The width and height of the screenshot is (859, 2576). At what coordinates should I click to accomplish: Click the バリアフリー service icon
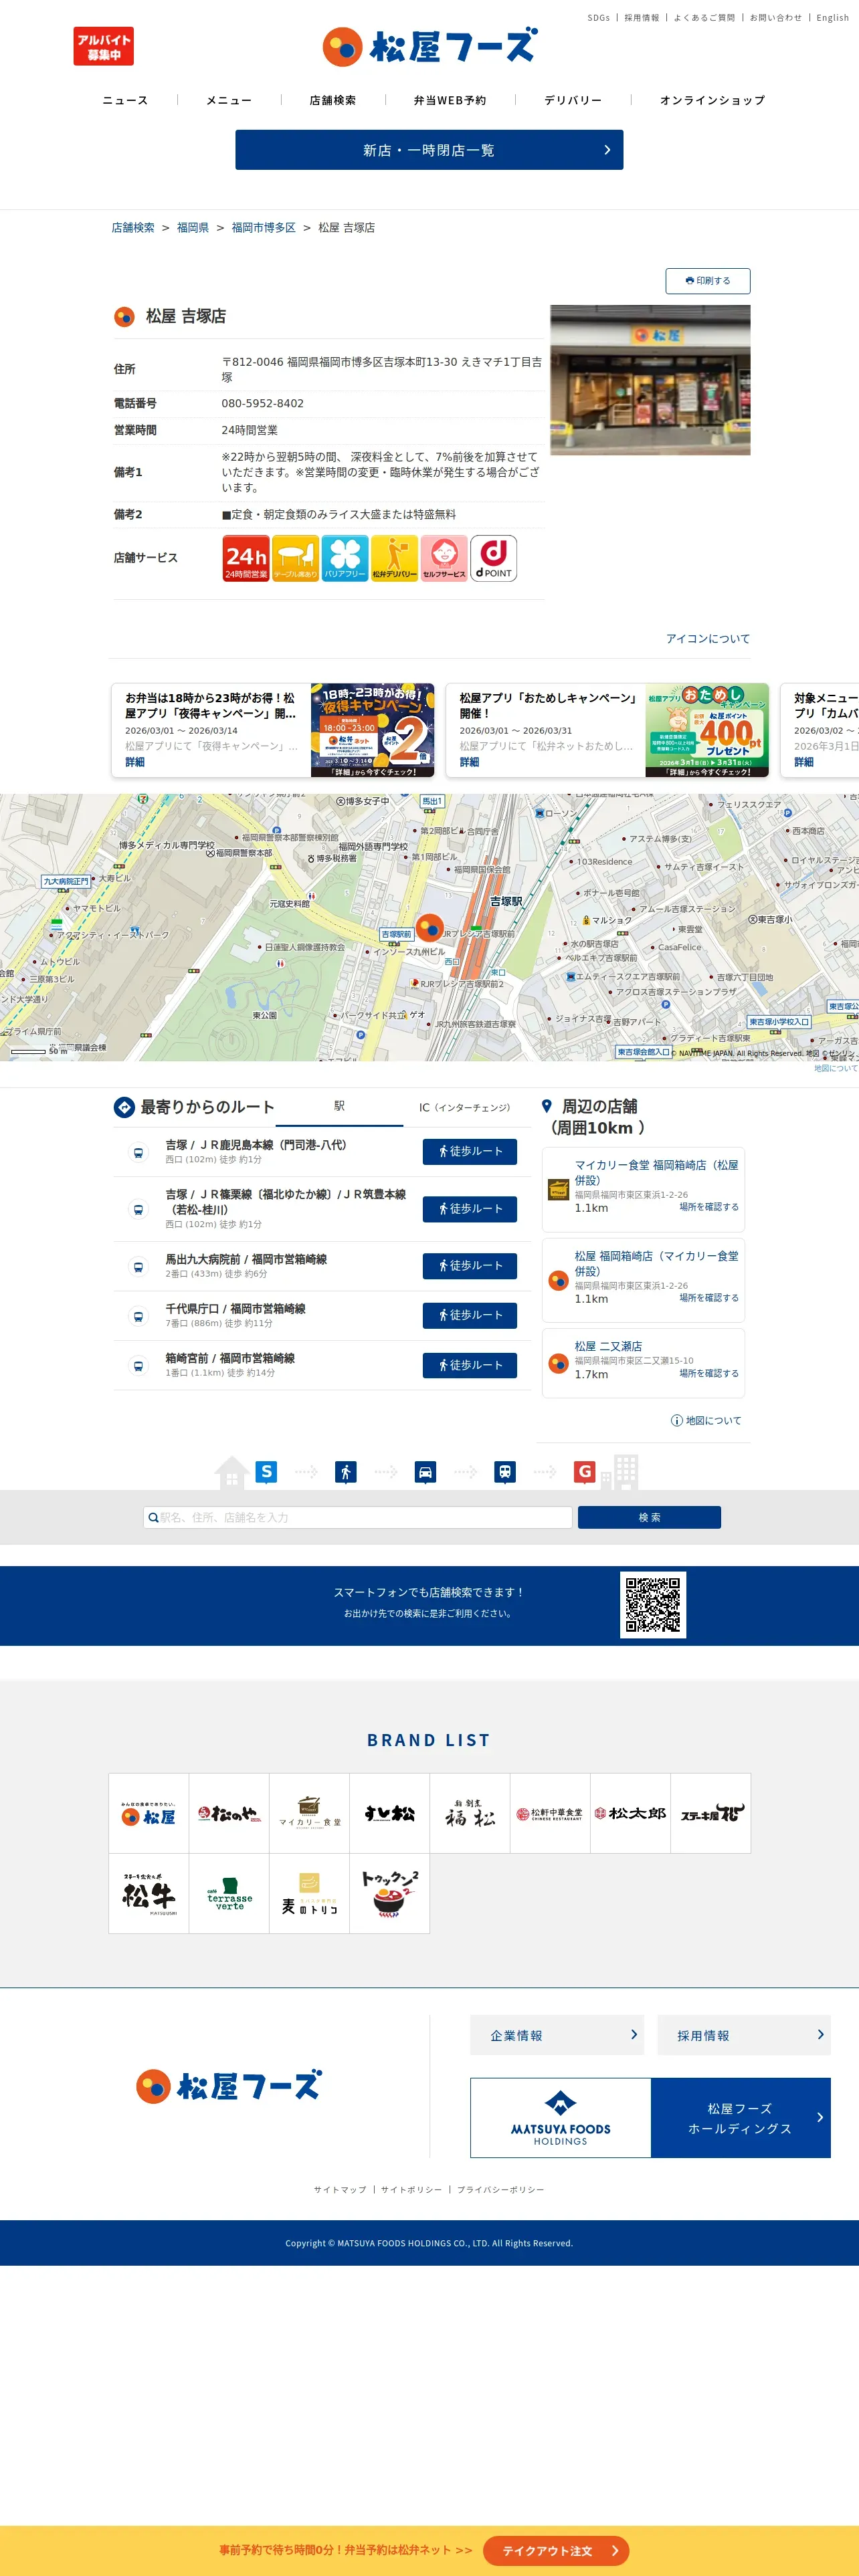click(x=345, y=558)
